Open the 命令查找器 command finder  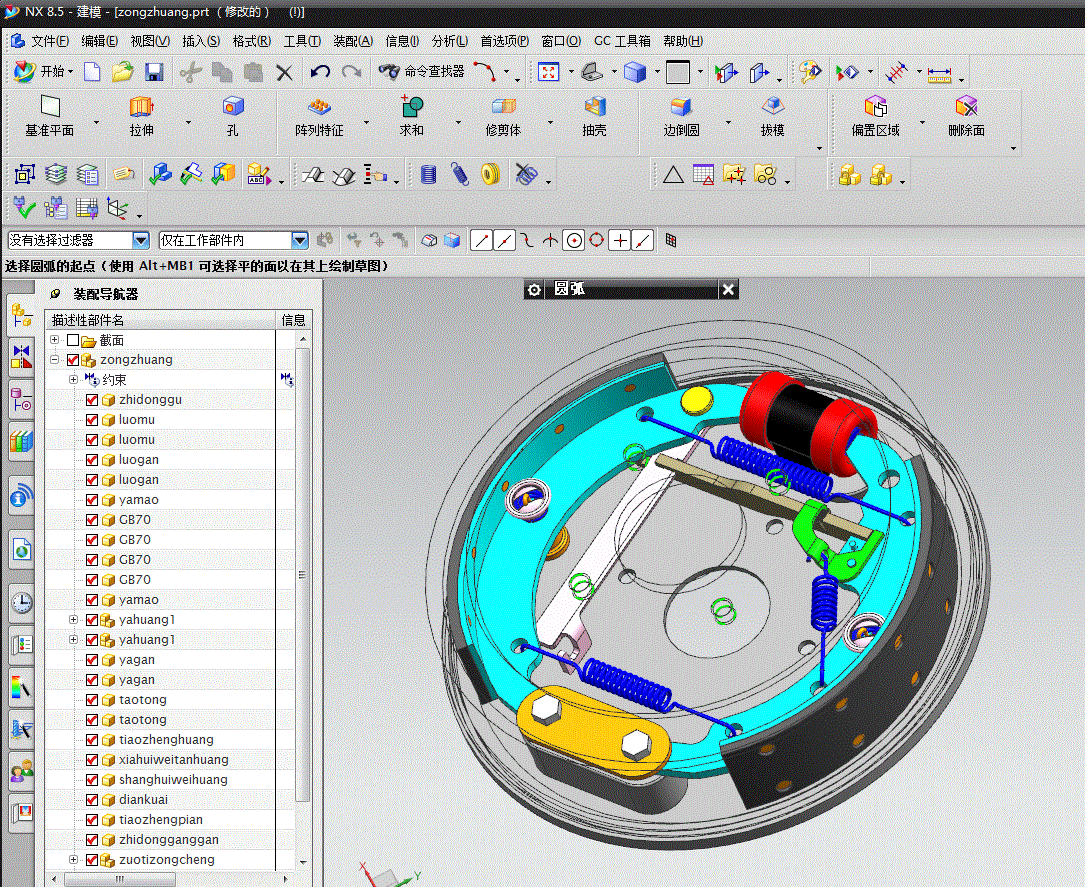point(421,71)
